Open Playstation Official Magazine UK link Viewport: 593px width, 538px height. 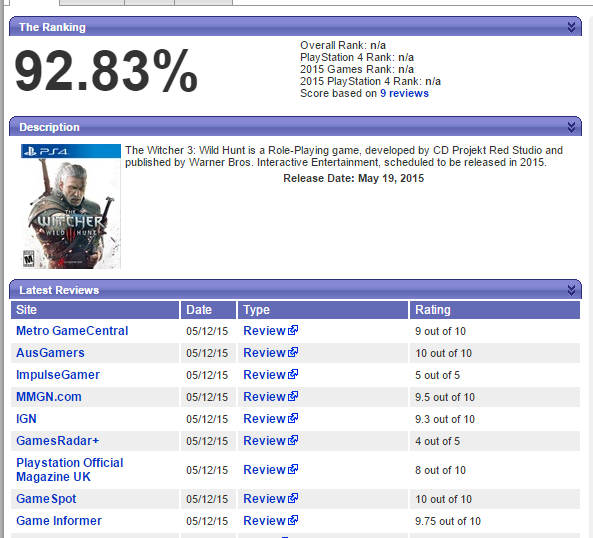pyautogui.click(x=70, y=470)
